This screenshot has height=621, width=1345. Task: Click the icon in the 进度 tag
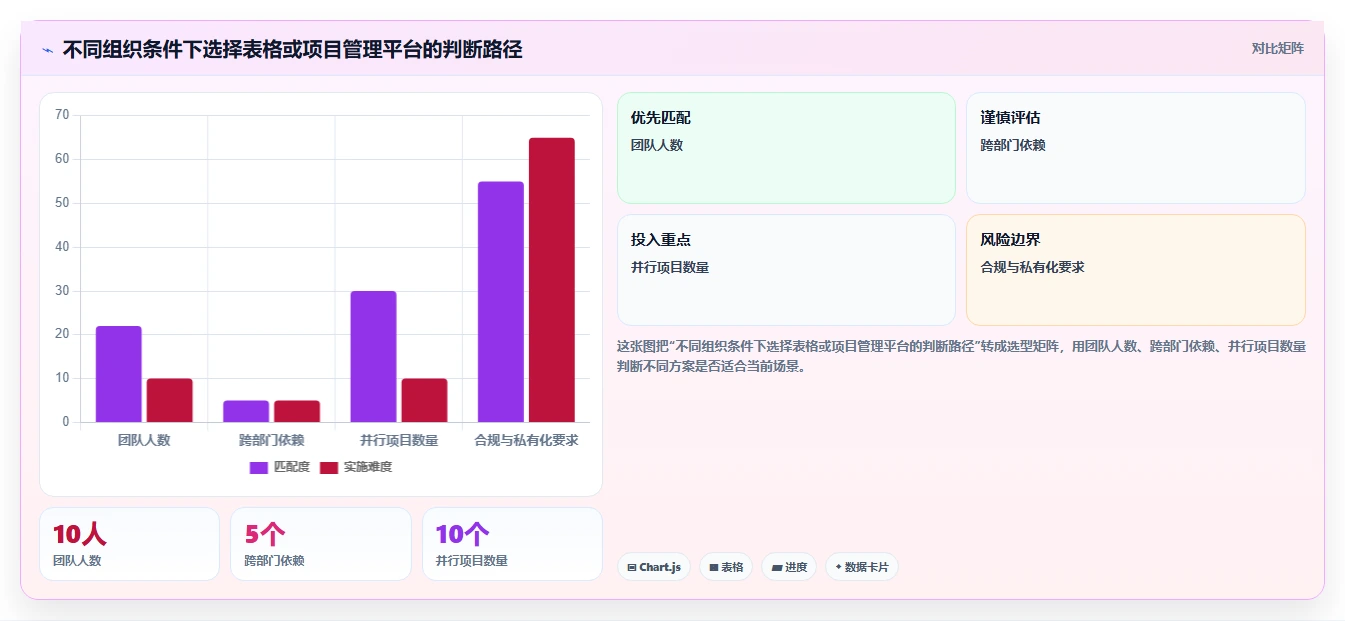click(x=777, y=567)
